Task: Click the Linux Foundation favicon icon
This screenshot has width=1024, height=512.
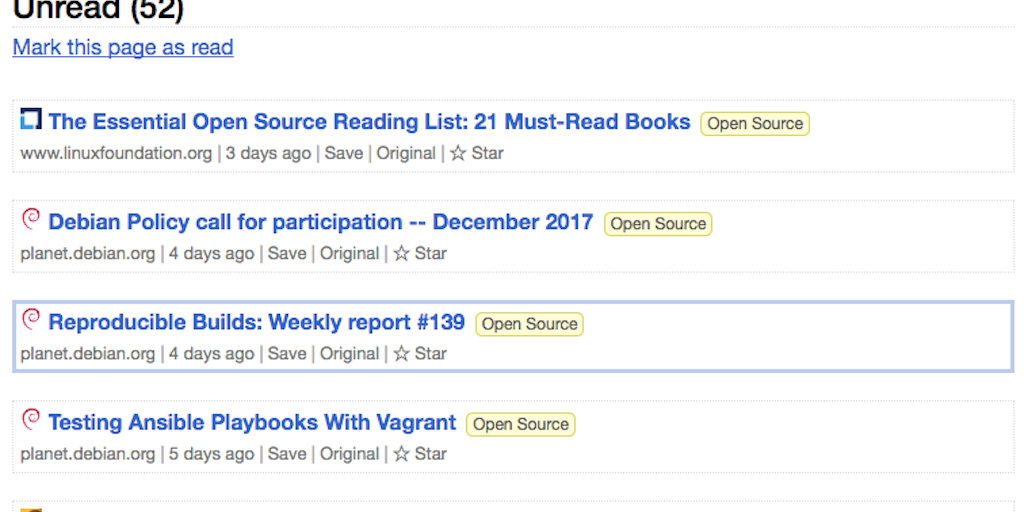Action: (31, 120)
